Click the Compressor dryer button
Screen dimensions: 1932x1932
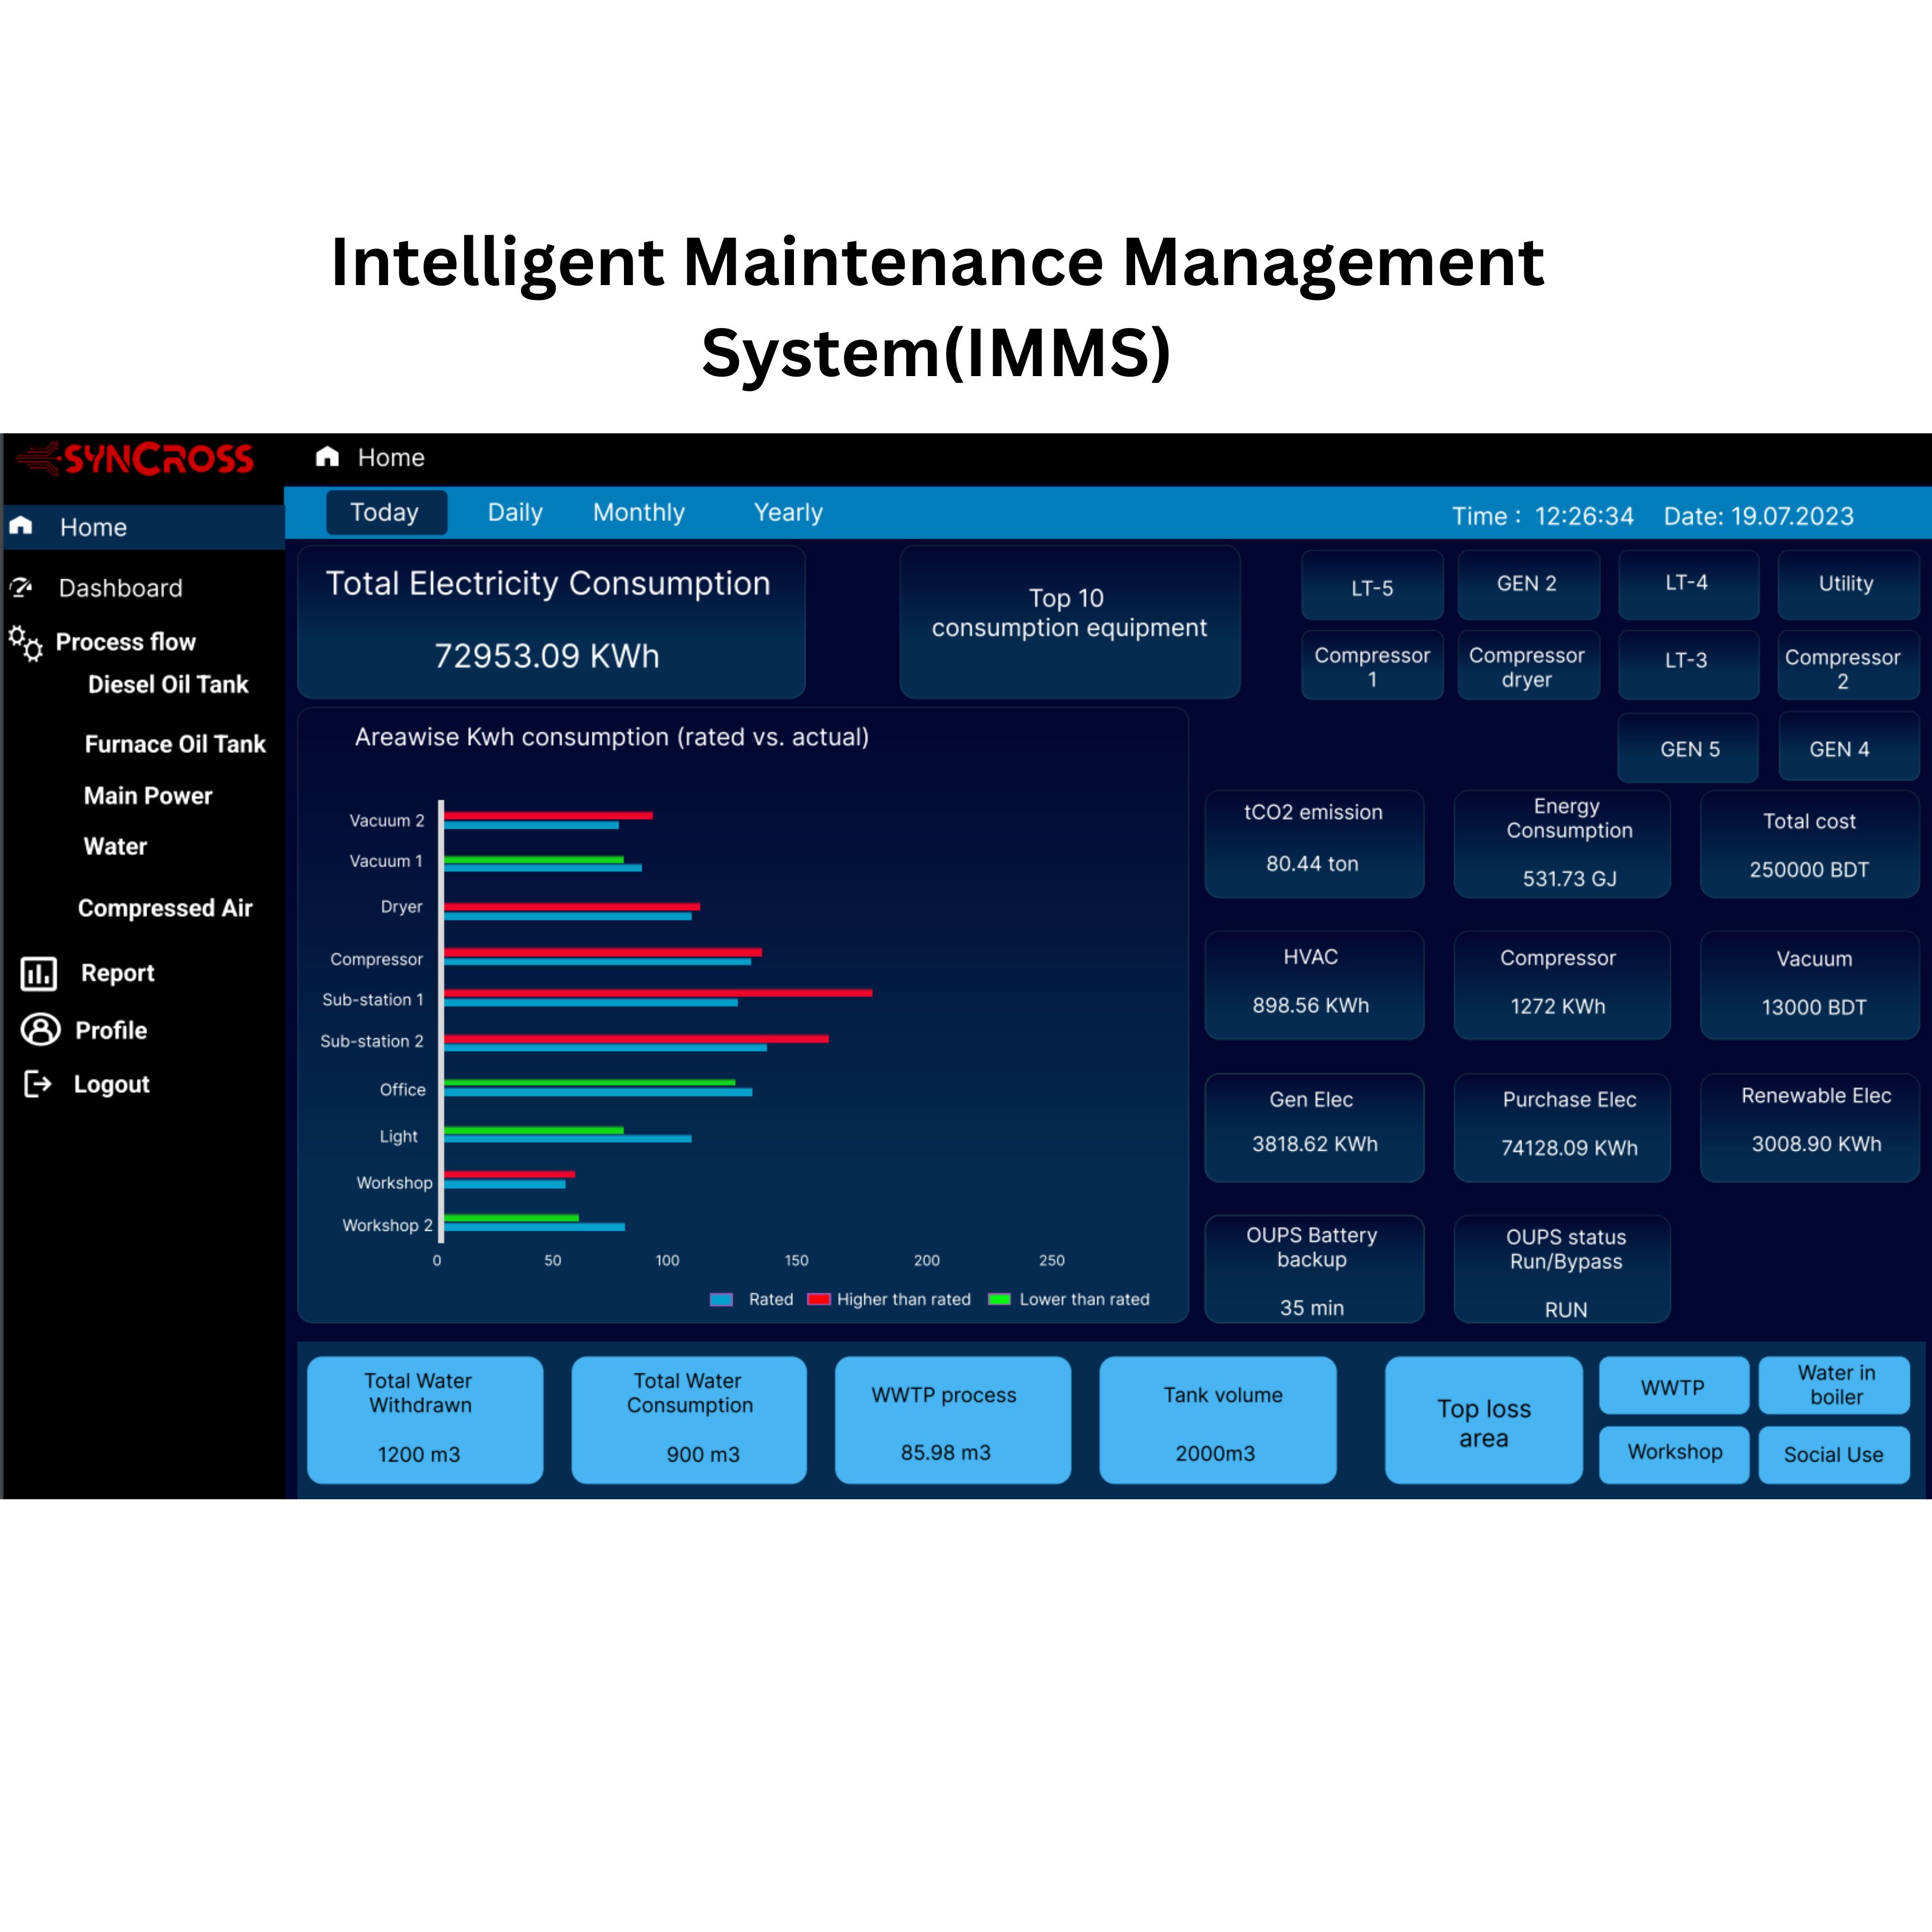coord(1527,667)
